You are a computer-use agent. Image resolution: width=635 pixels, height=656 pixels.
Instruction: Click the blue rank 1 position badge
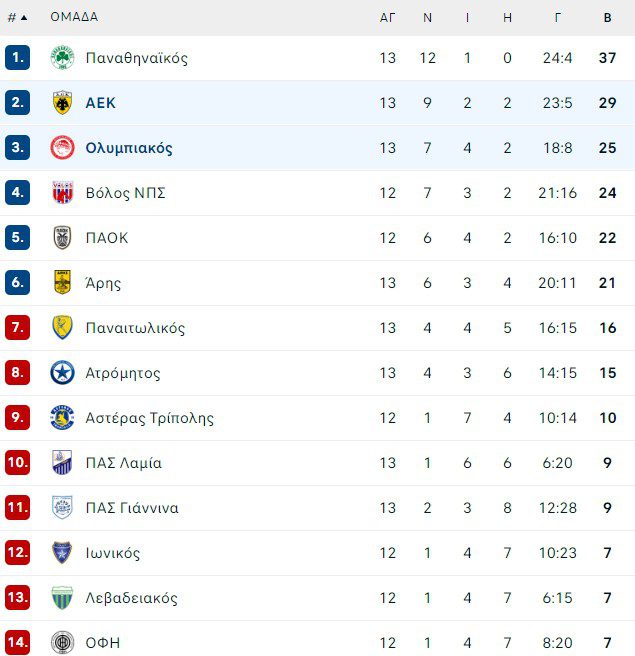pyautogui.click(x=18, y=58)
